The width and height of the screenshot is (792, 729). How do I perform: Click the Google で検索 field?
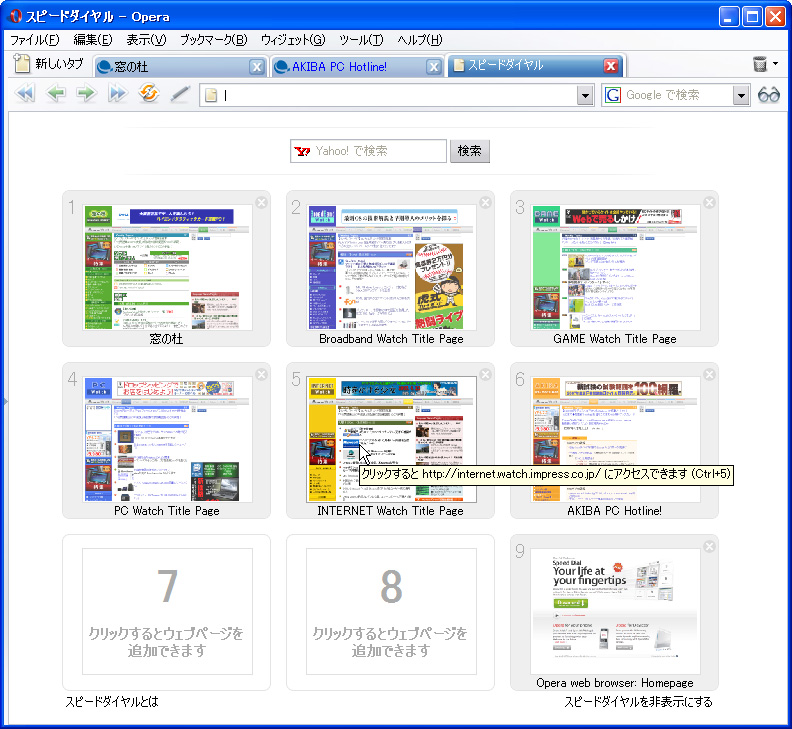(x=675, y=95)
